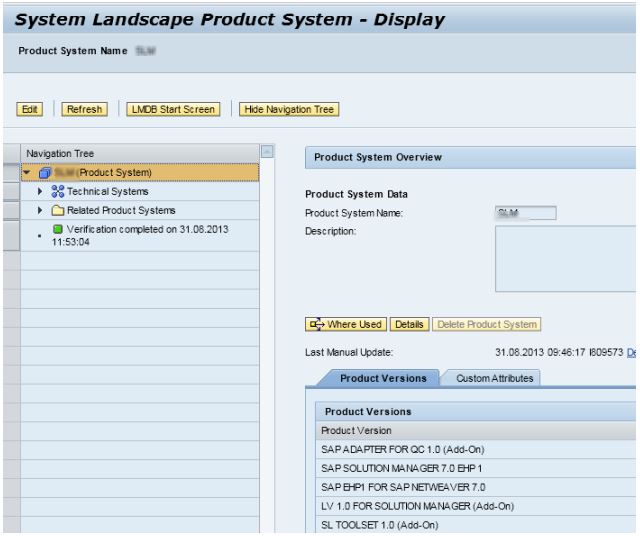Select the SAP SOLUTION MANAGER 7.0 EHP 1 row
The width and height of the screenshot is (640, 536).
pyautogui.click(x=476, y=468)
